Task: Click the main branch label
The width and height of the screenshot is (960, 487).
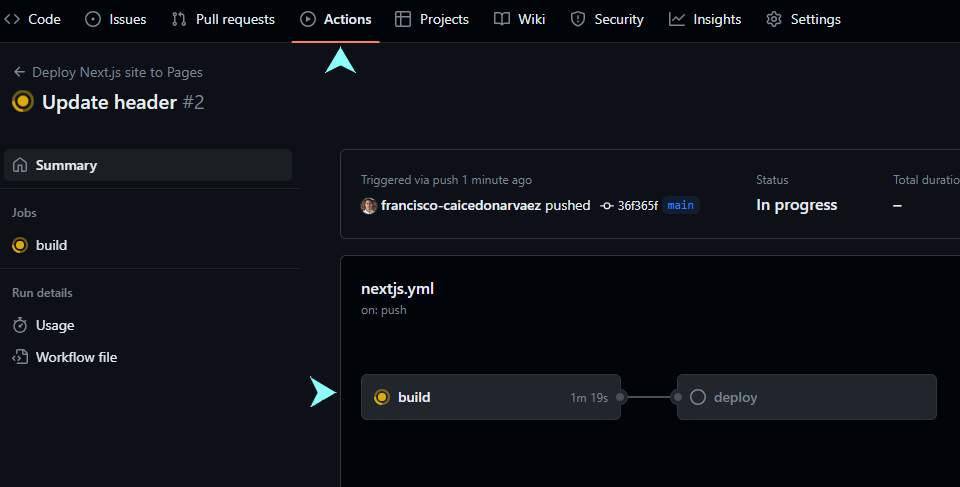Action: point(681,205)
